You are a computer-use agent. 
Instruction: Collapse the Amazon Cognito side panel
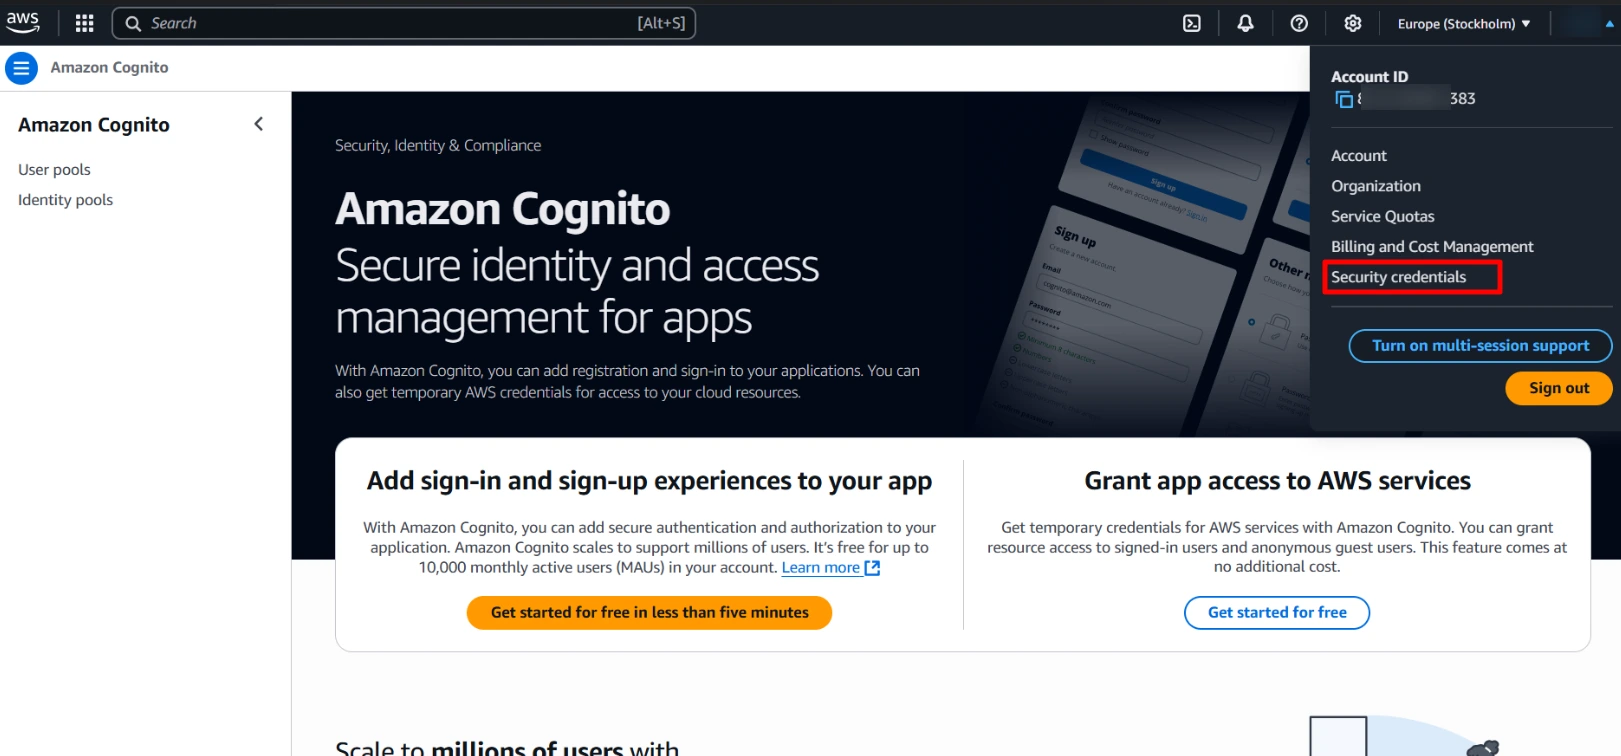point(258,124)
